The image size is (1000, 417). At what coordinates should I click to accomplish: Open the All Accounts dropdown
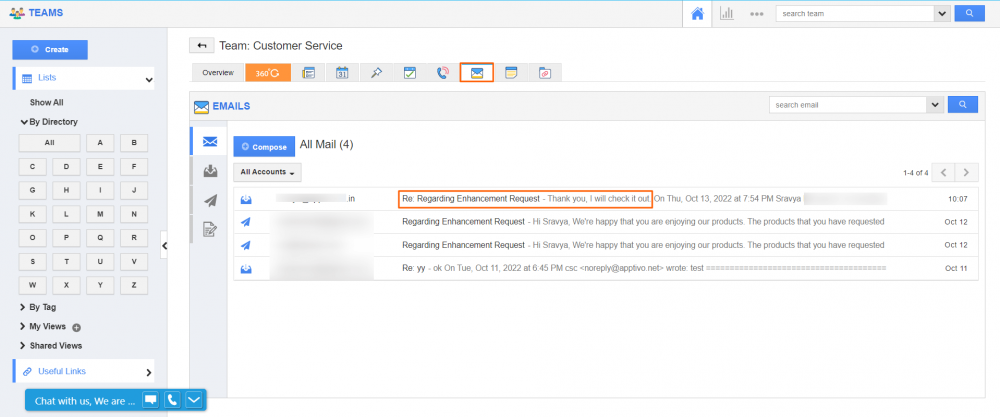268,172
